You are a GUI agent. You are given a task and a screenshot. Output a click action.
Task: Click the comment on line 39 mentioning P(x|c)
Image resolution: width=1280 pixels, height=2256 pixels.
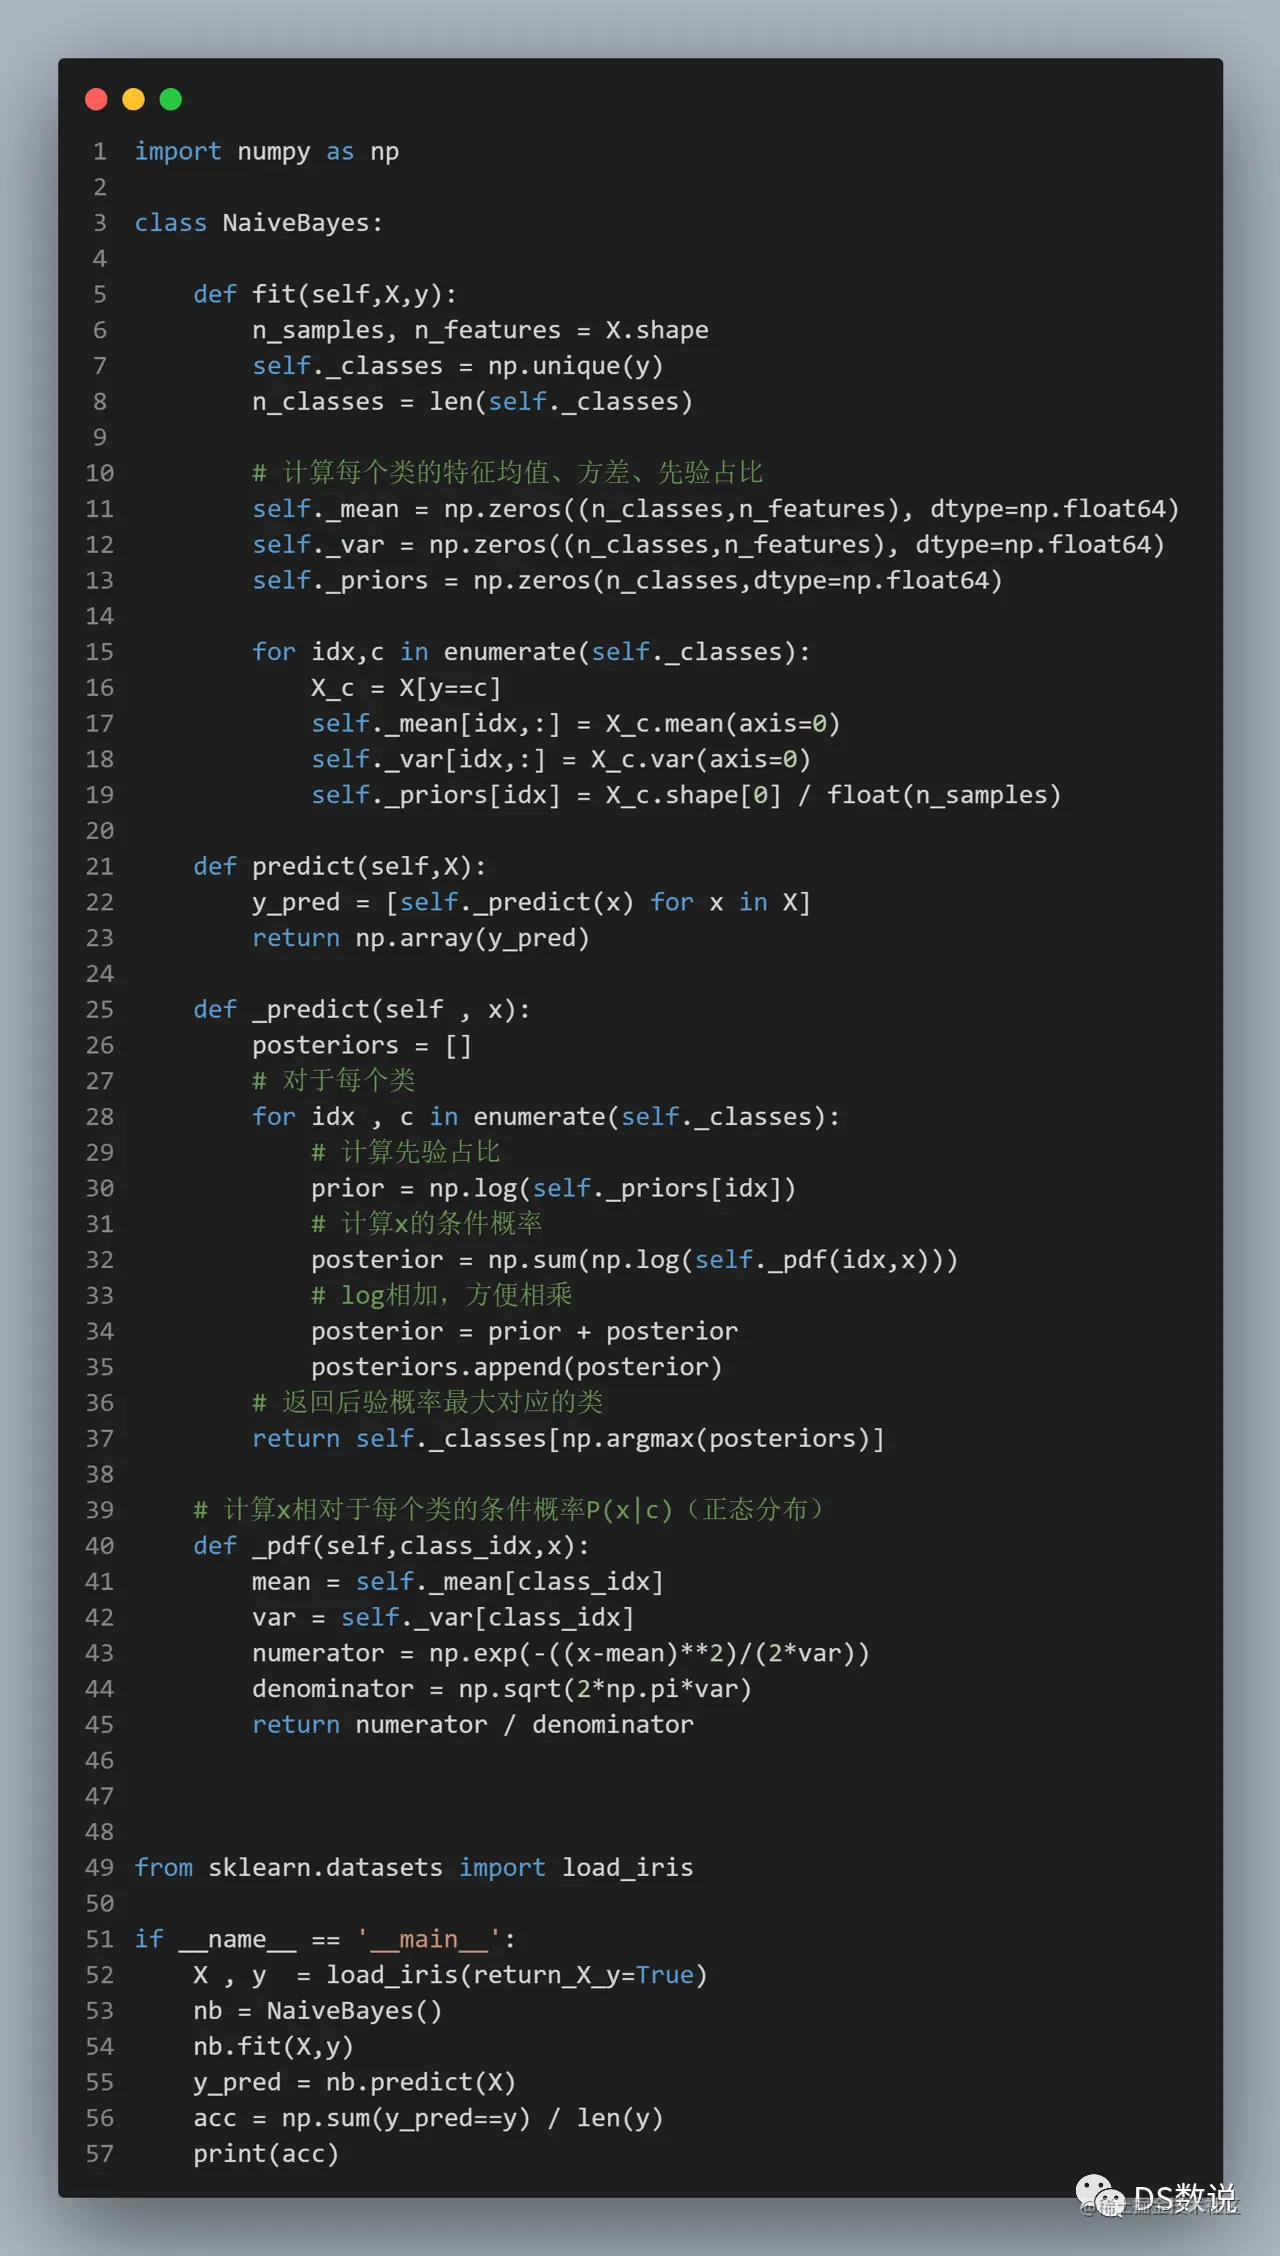pos(508,1510)
